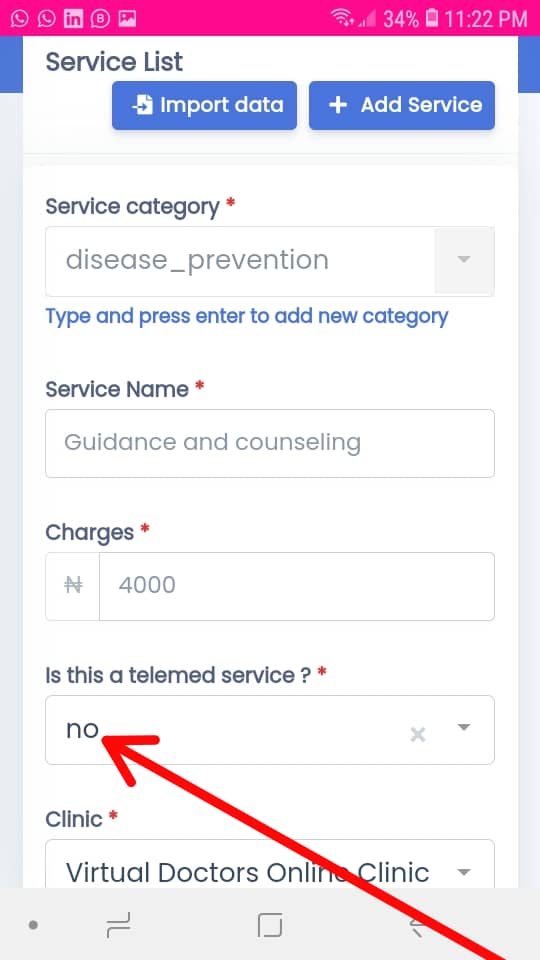540x960 pixels.
Task: Clear the telemed selection with the x icon
Action: (x=418, y=734)
